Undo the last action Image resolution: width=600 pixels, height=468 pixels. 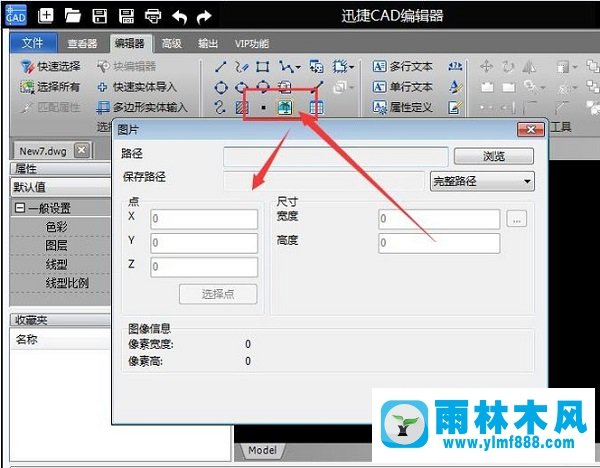[x=179, y=16]
